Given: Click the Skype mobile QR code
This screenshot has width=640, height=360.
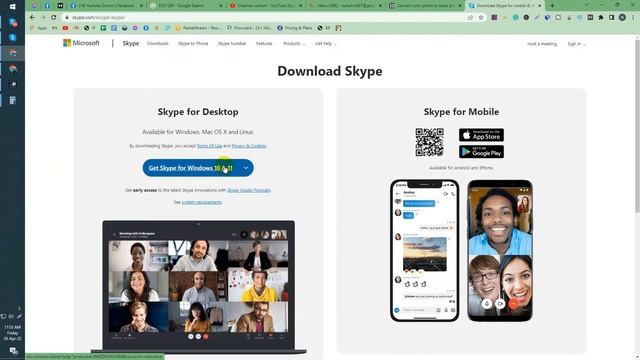Looking at the screenshot, I should [x=429, y=142].
